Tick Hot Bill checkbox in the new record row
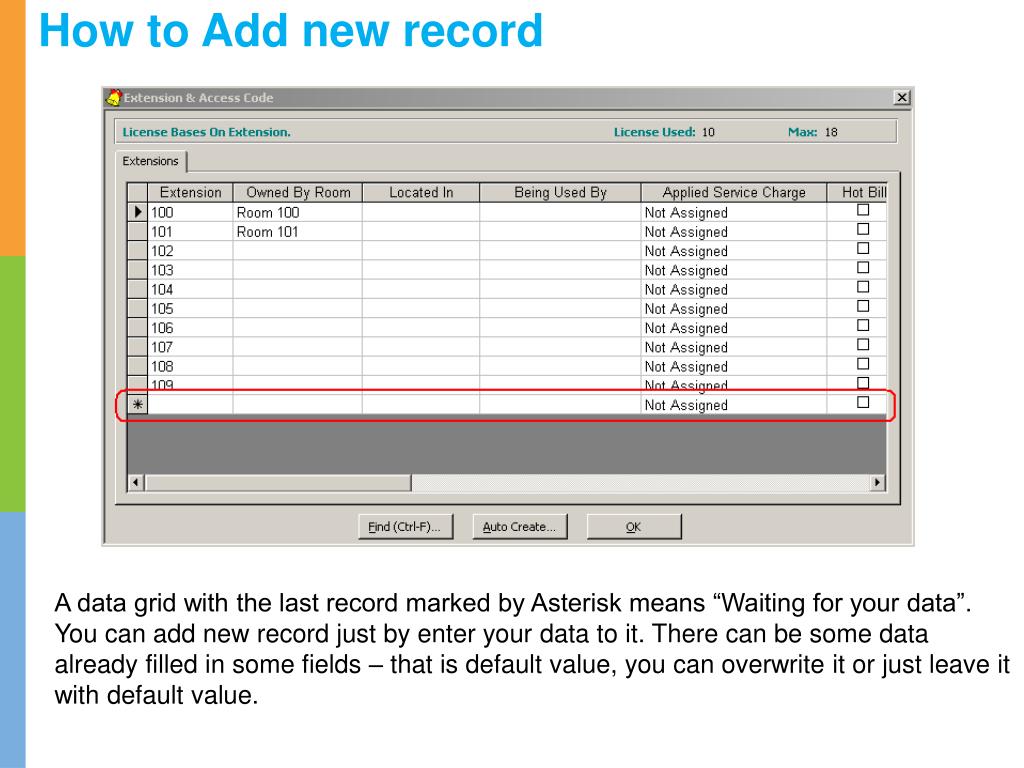 (x=863, y=402)
